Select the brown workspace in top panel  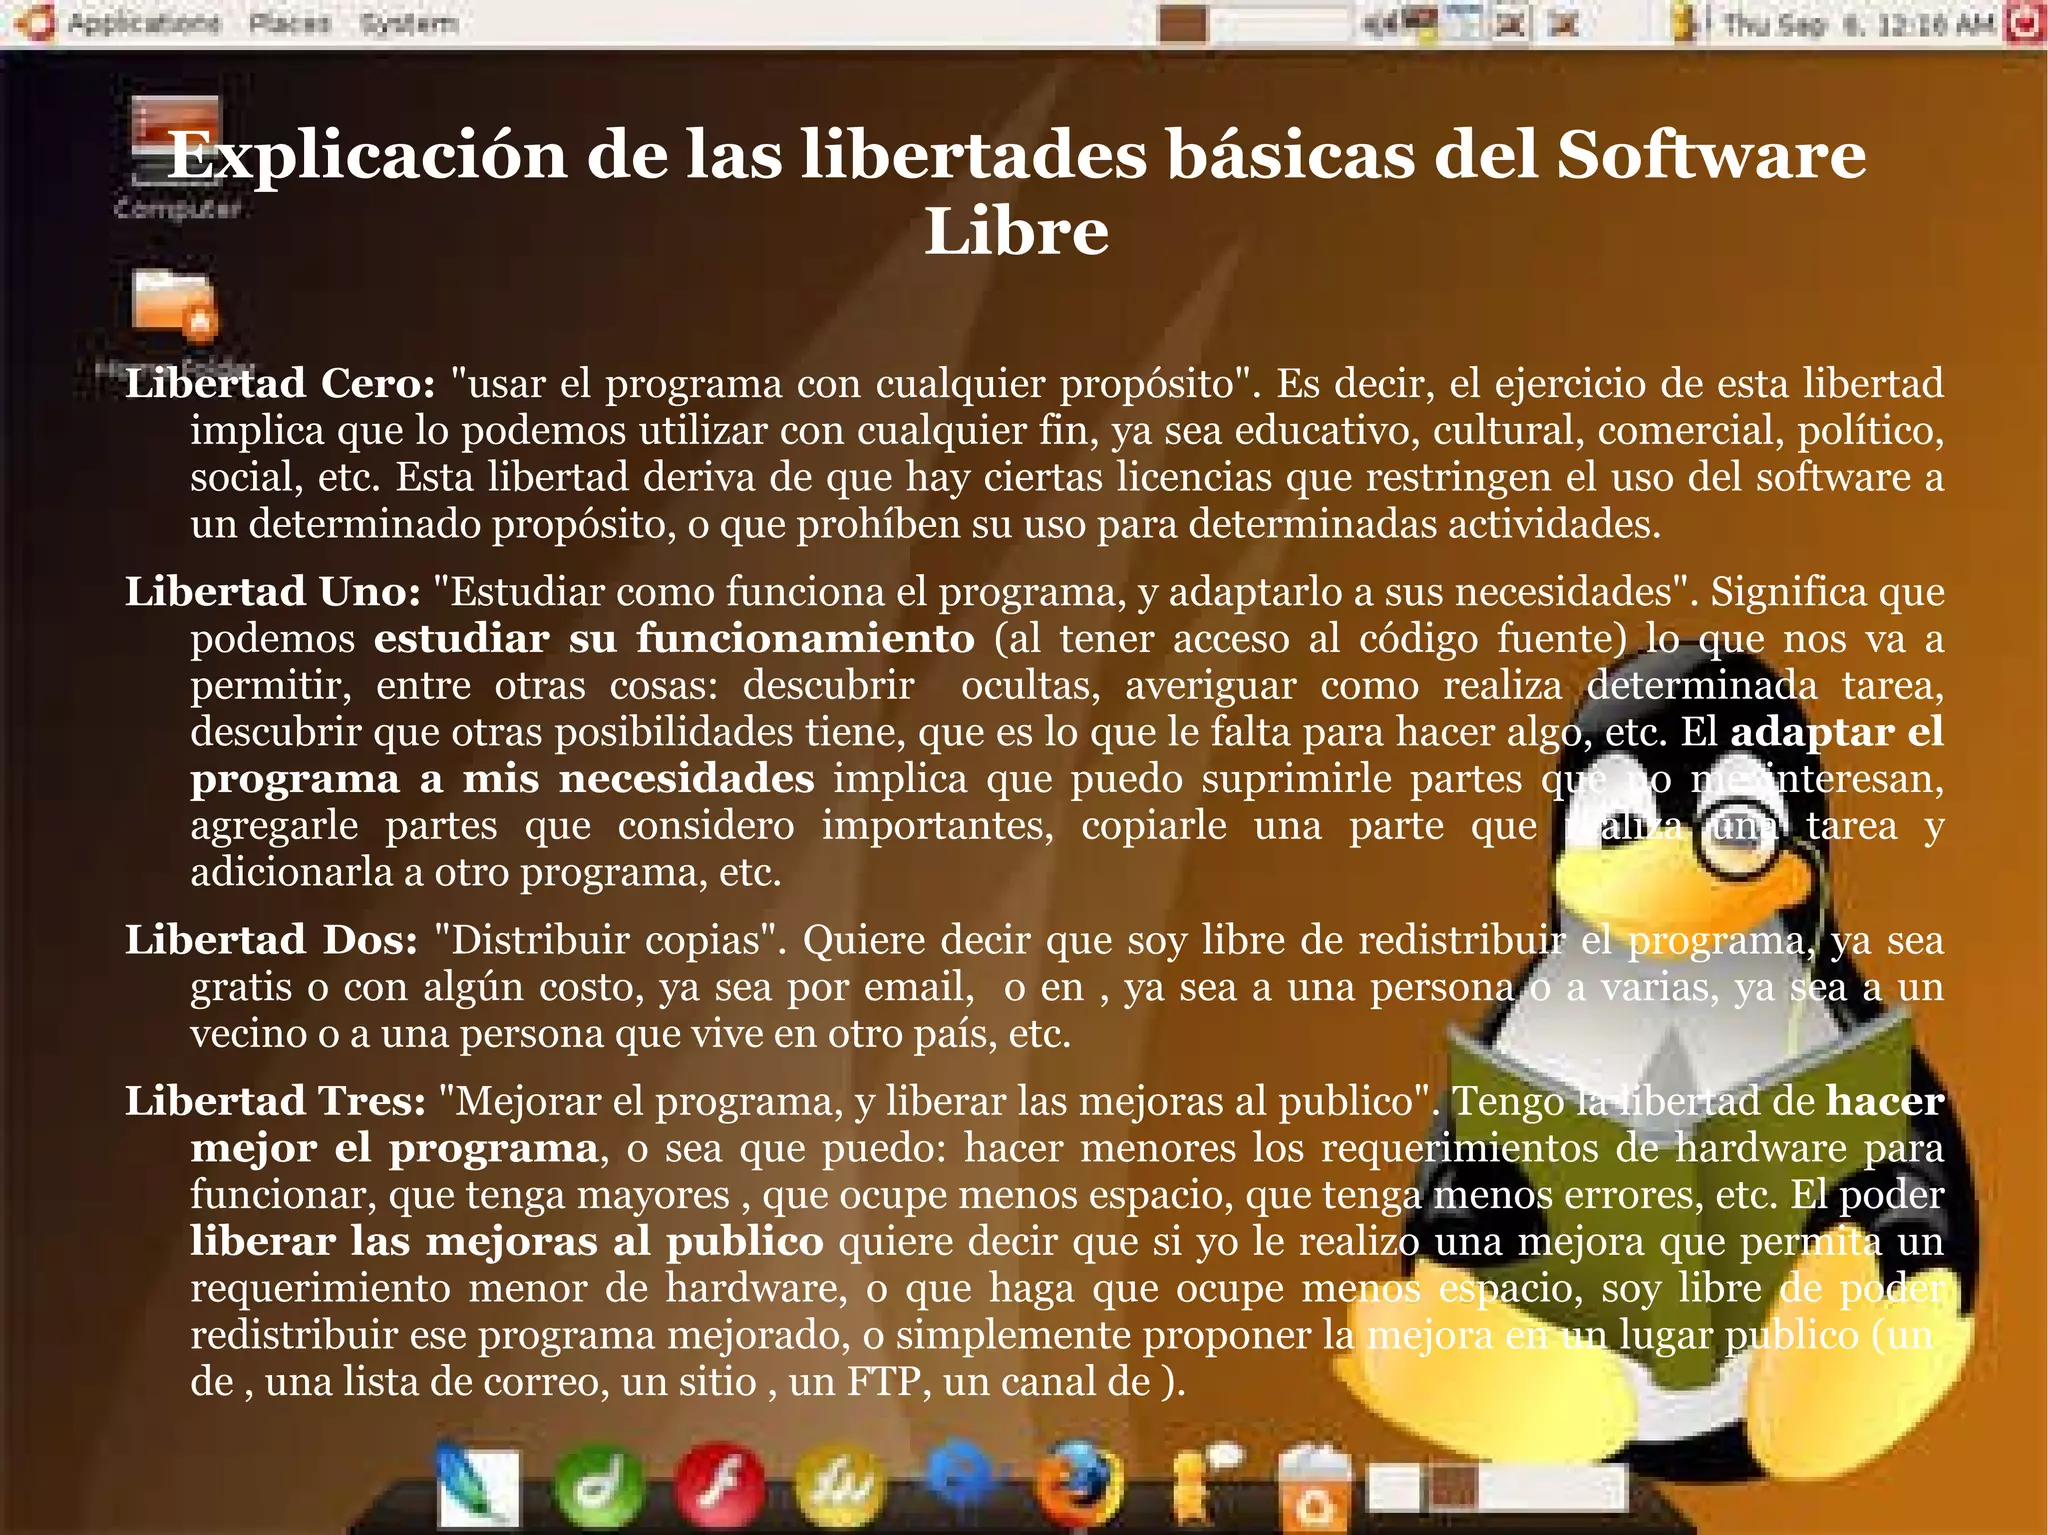1183,25
